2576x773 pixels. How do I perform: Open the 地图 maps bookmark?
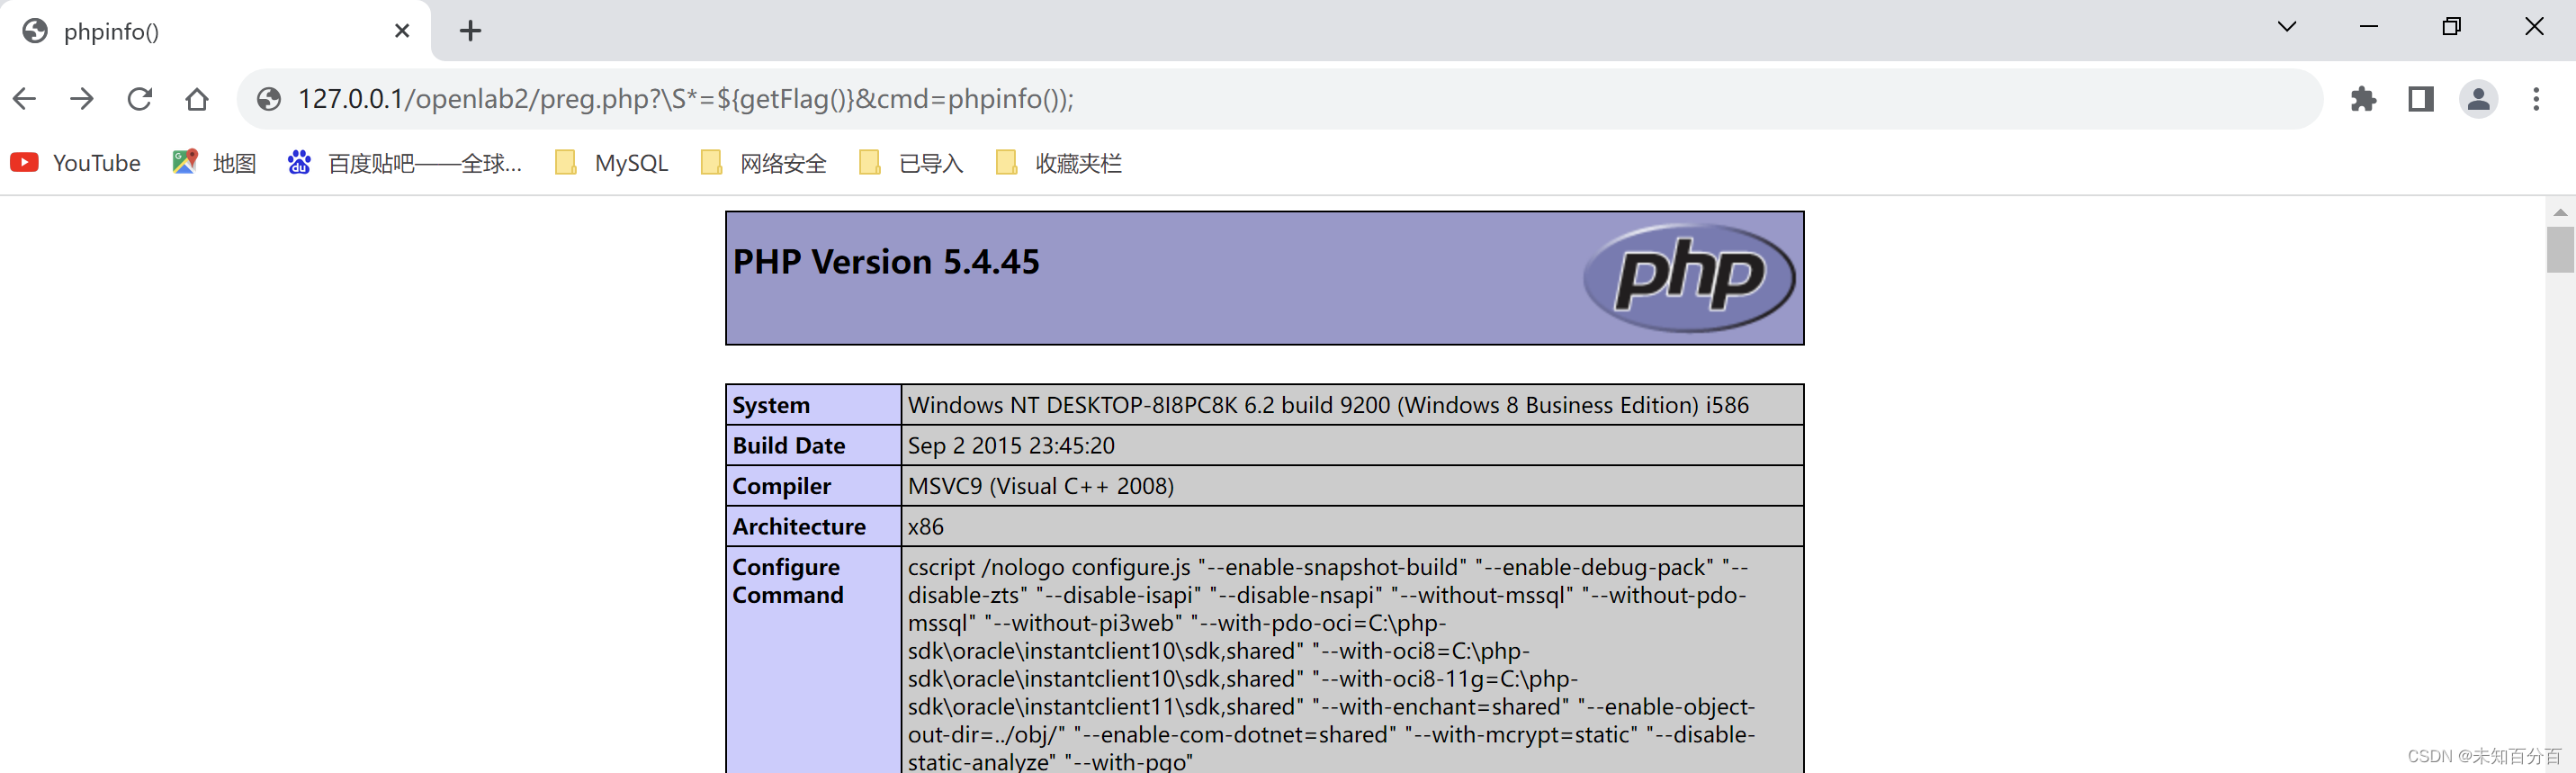[x=214, y=163]
